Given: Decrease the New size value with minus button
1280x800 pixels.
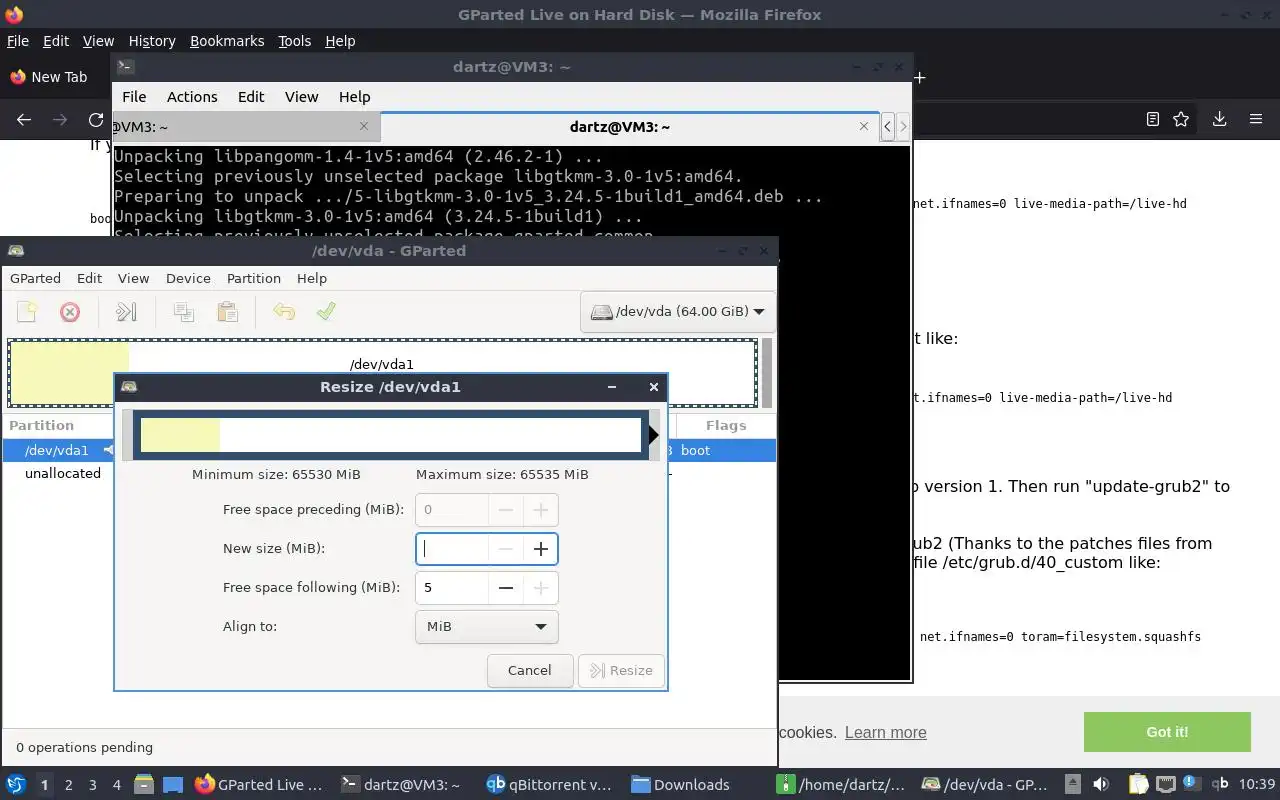Looking at the screenshot, I should tap(506, 548).
